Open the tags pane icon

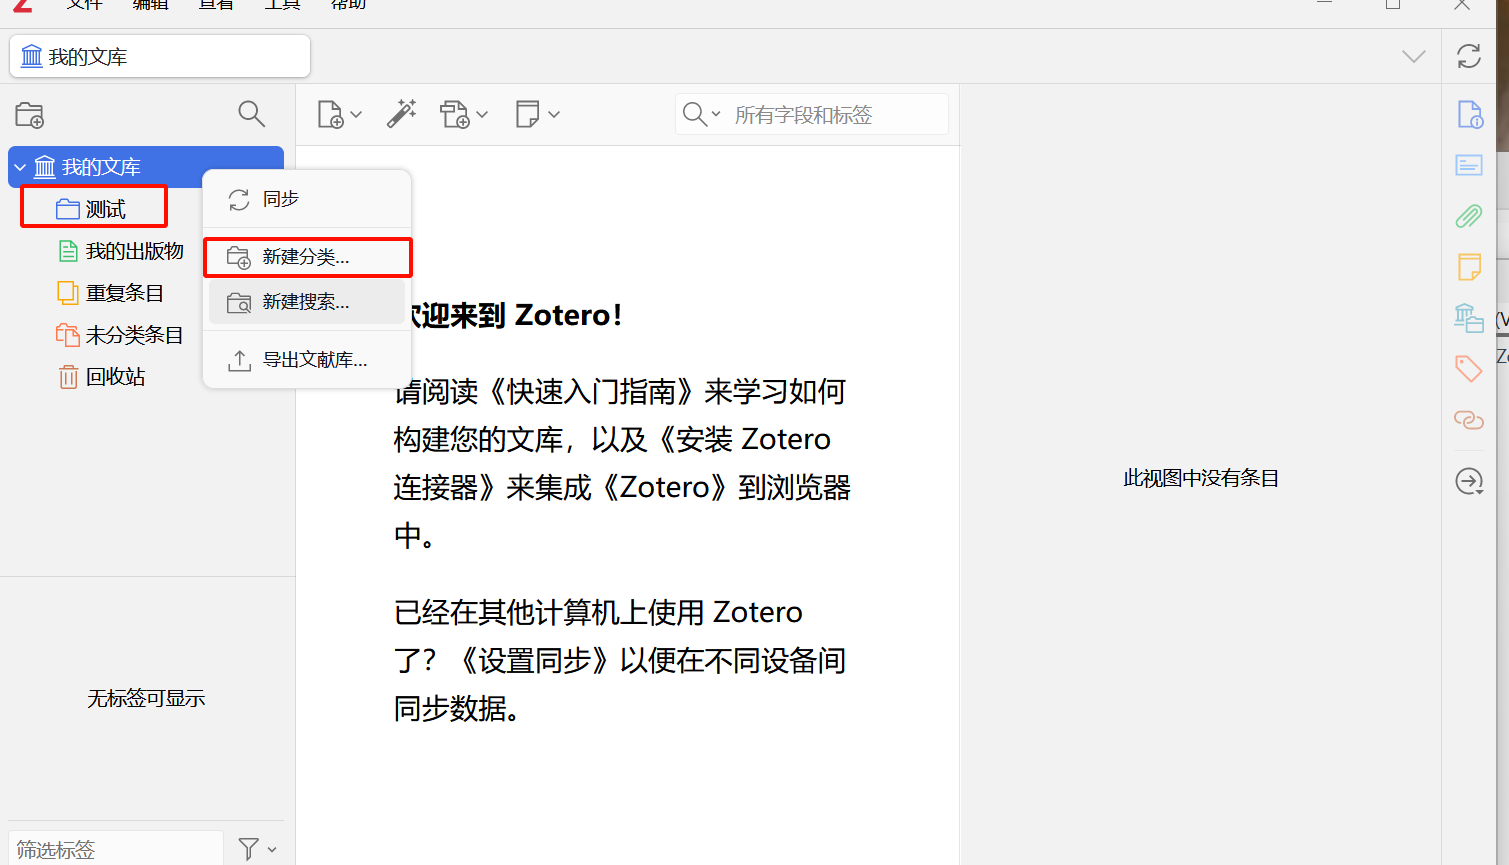[x=1468, y=368]
